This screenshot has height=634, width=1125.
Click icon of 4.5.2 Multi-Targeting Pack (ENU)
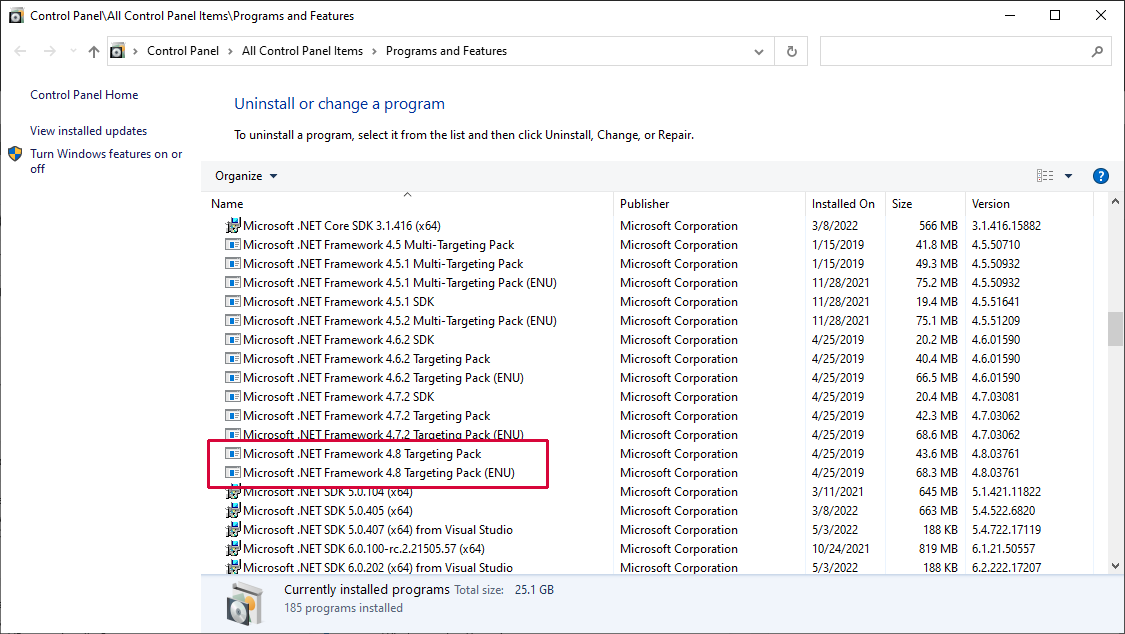tap(233, 321)
